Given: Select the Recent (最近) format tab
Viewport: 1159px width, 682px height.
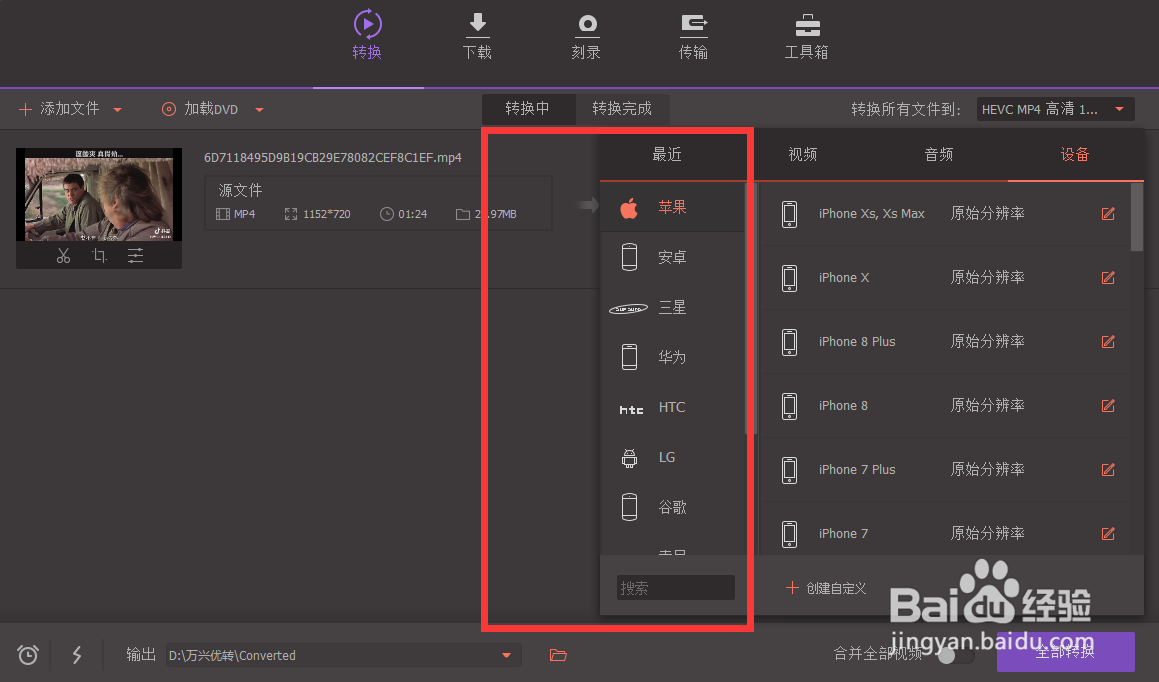Looking at the screenshot, I should [x=667, y=154].
